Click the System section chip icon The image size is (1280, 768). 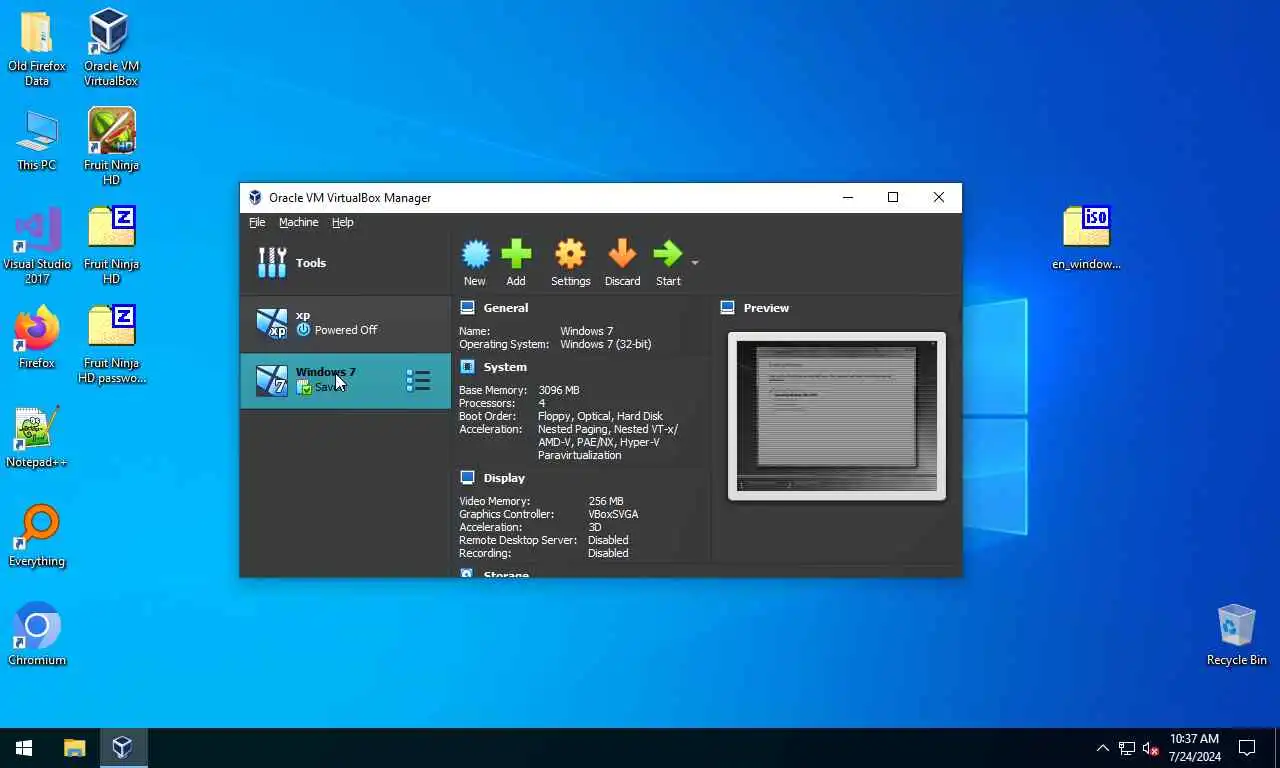click(467, 367)
